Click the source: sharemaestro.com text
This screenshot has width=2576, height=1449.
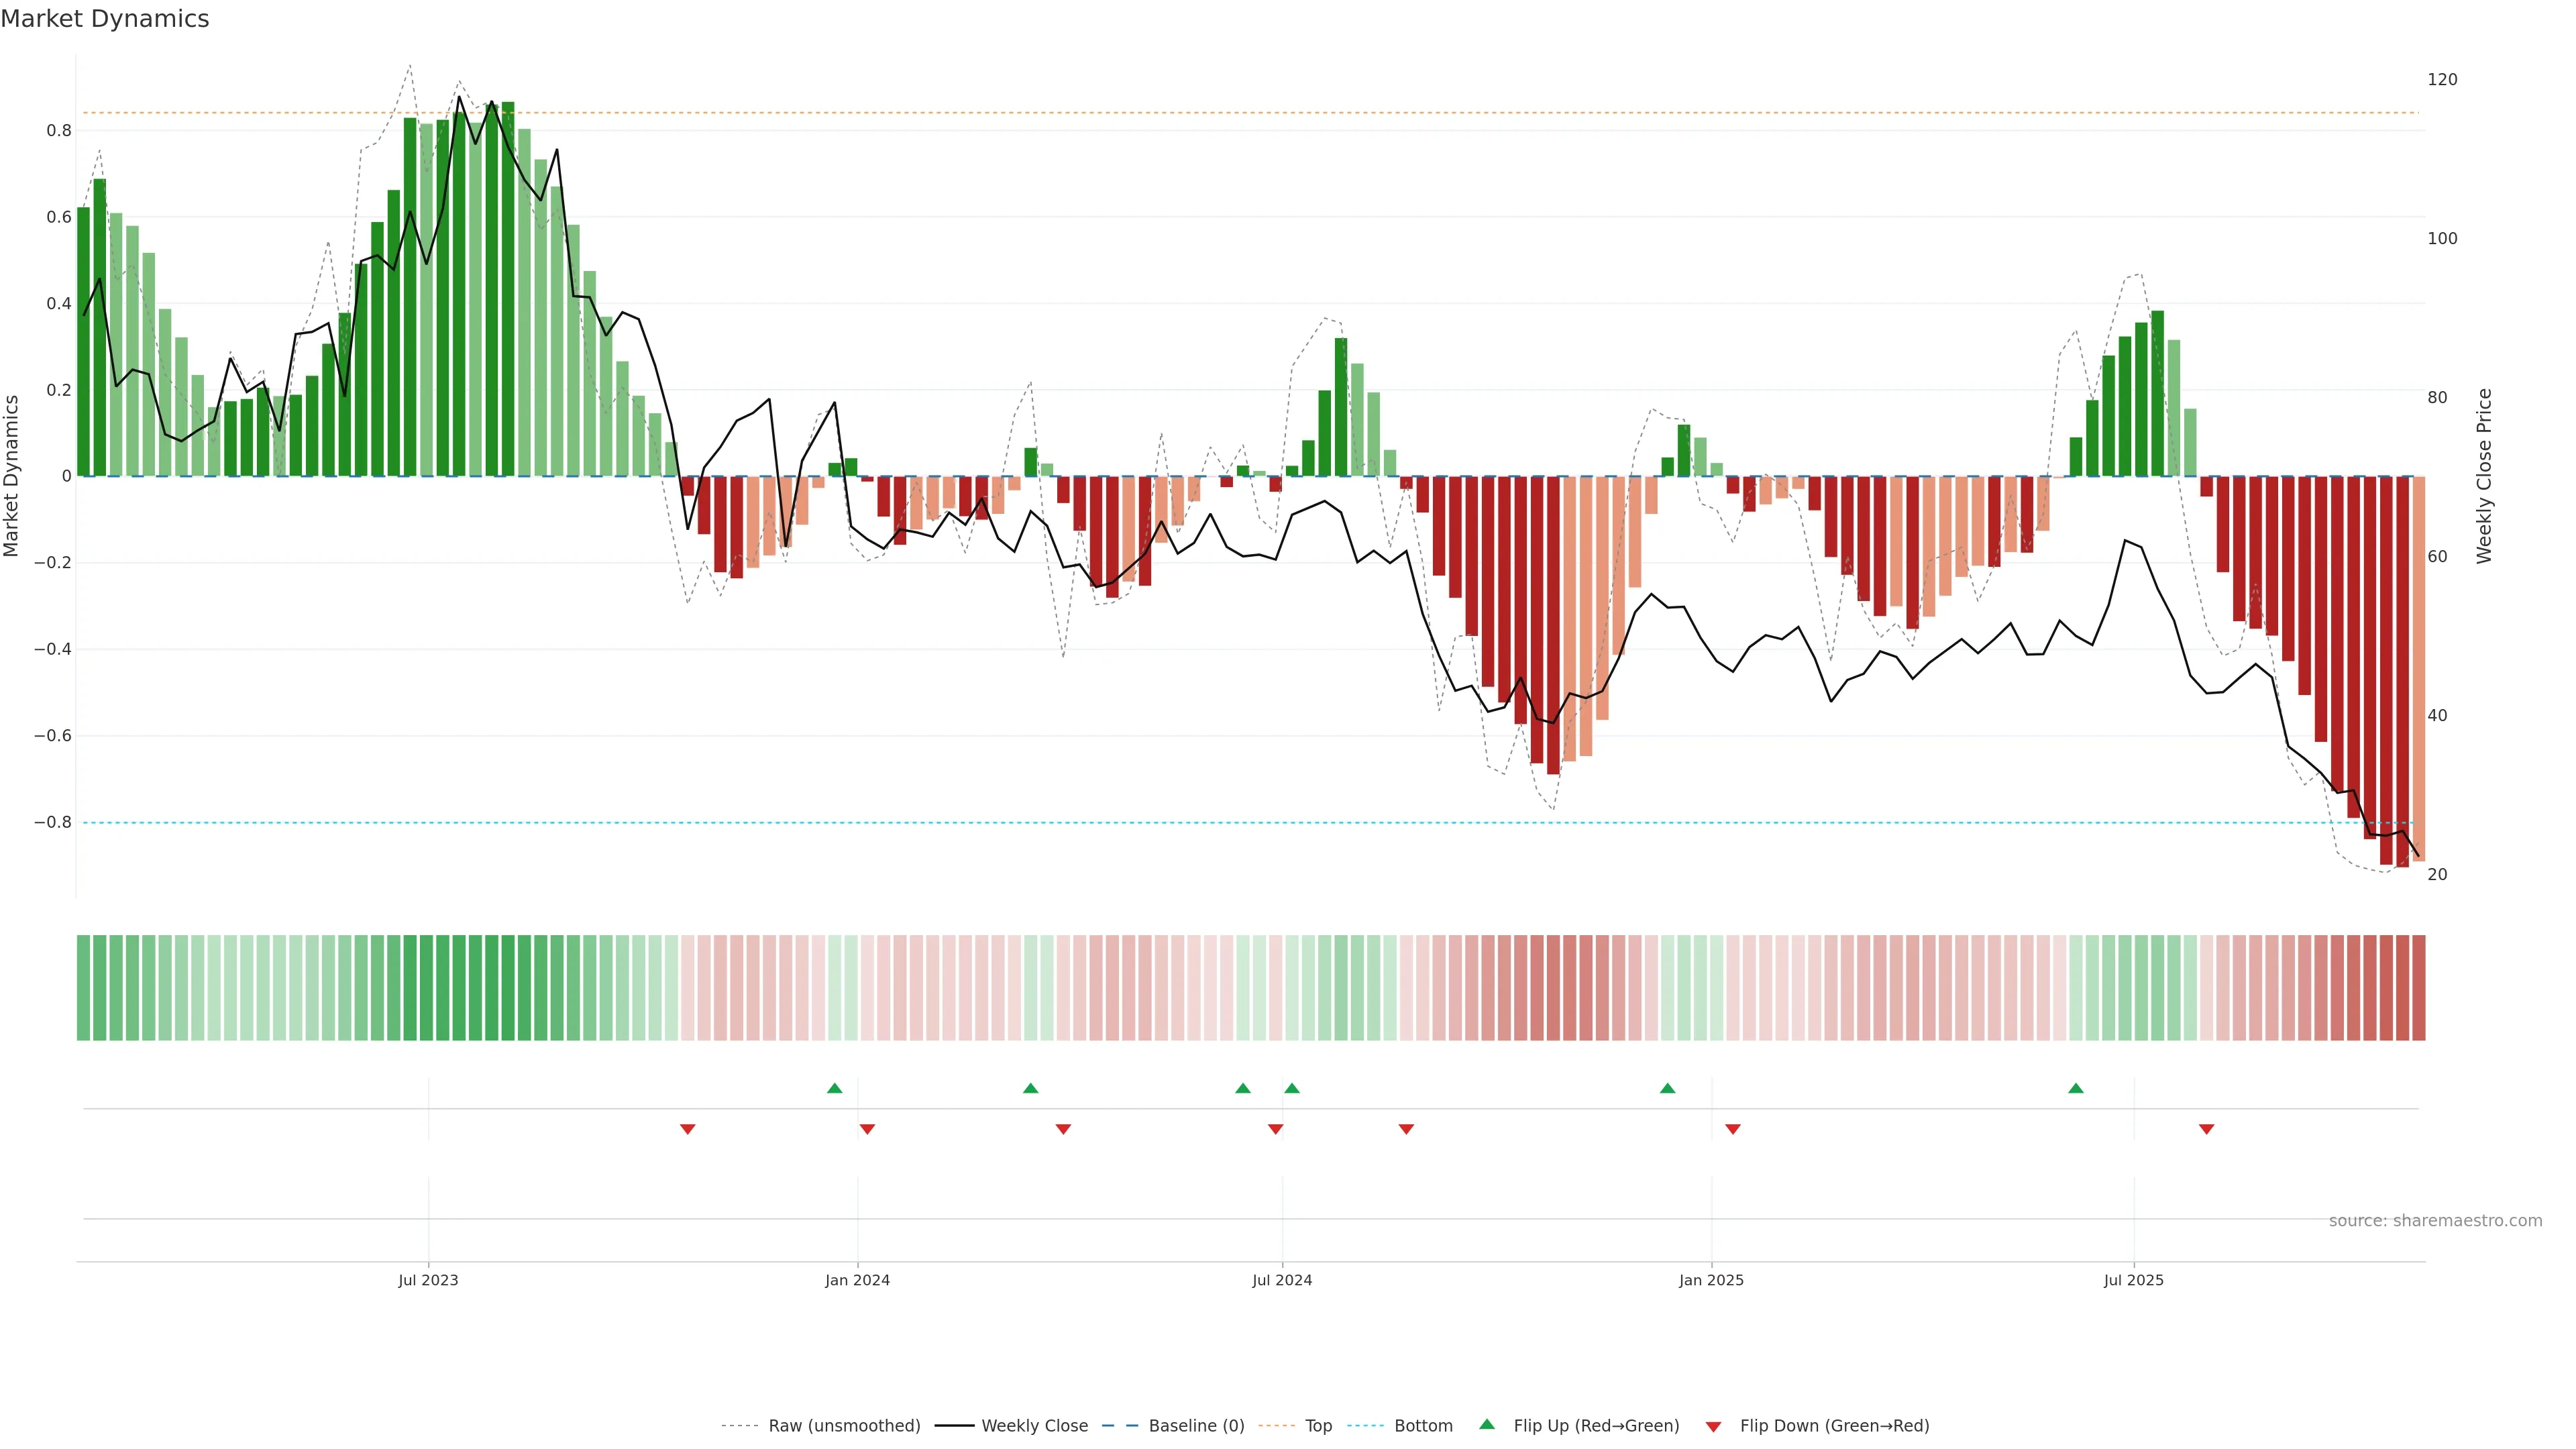(2435, 1221)
